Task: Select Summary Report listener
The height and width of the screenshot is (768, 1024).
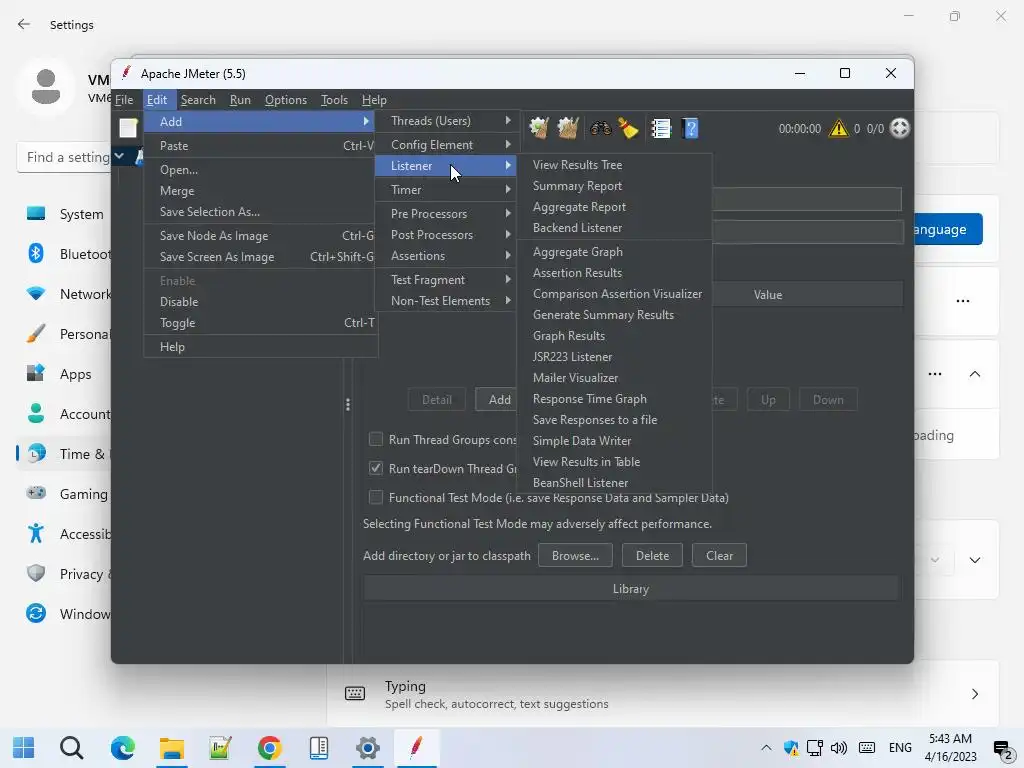Action: point(614,185)
